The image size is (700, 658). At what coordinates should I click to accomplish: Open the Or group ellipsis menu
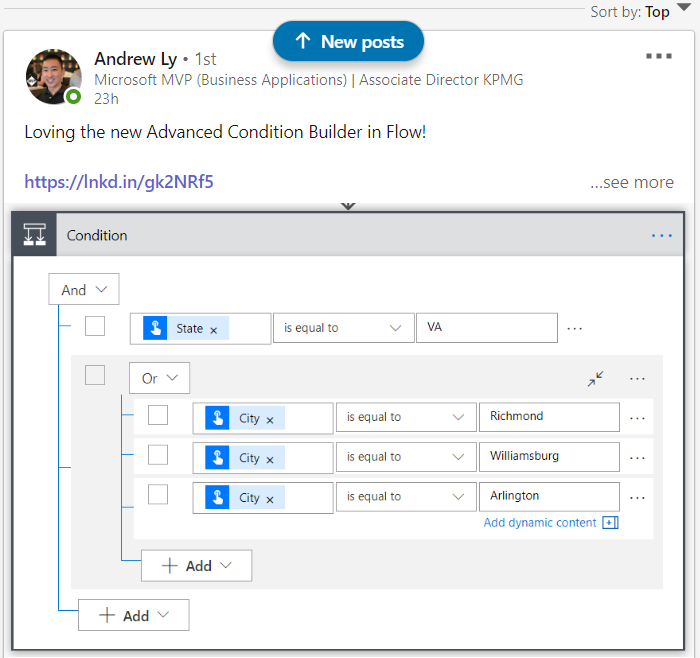pyautogui.click(x=637, y=379)
